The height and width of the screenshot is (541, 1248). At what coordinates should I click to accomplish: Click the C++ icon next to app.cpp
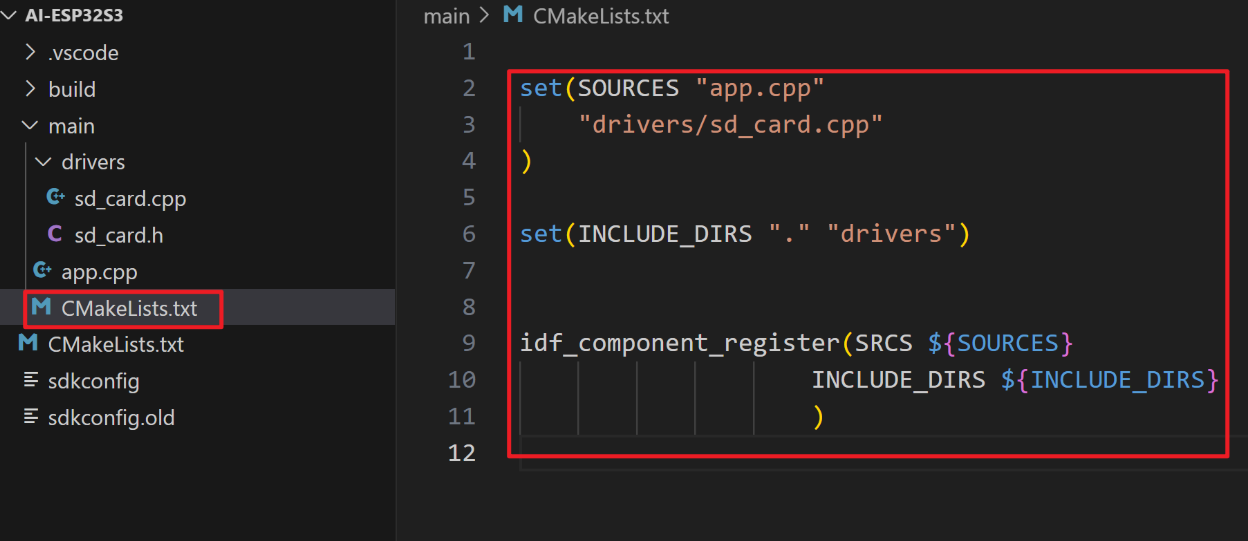coord(43,270)
